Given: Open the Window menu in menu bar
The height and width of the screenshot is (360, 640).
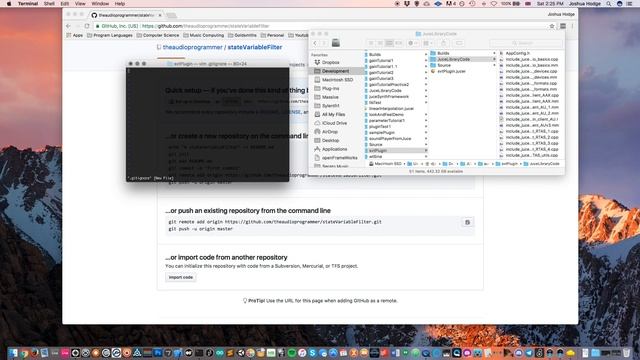Looking at the screenshot, I should coord(100,3).
